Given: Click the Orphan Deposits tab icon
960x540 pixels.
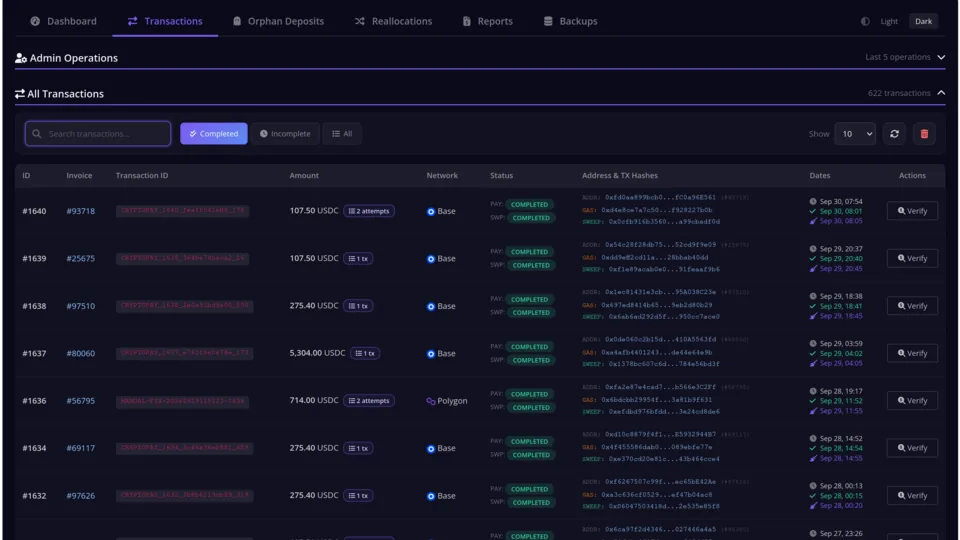Looking at the screenshot, I should pyautogui.click(x=237, y=21).
